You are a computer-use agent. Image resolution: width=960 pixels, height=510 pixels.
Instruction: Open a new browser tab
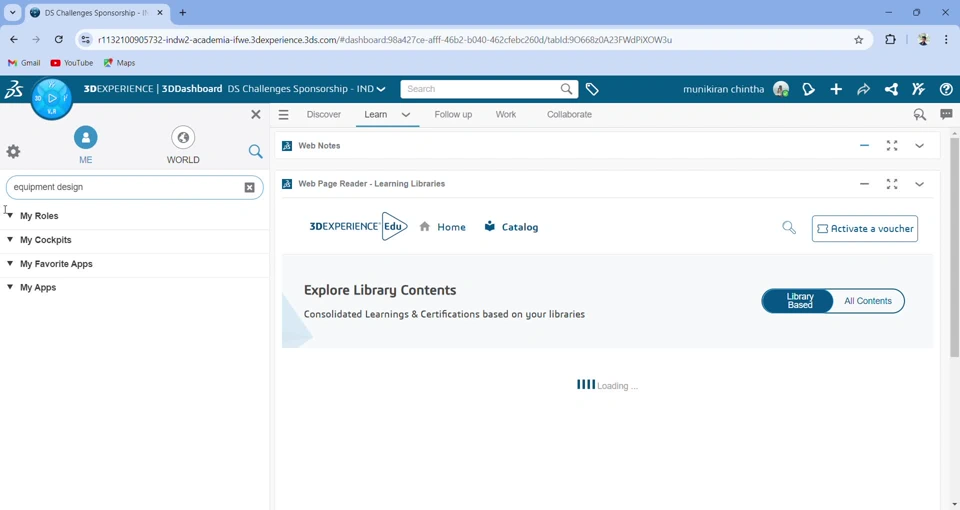[x=182, y=12]
